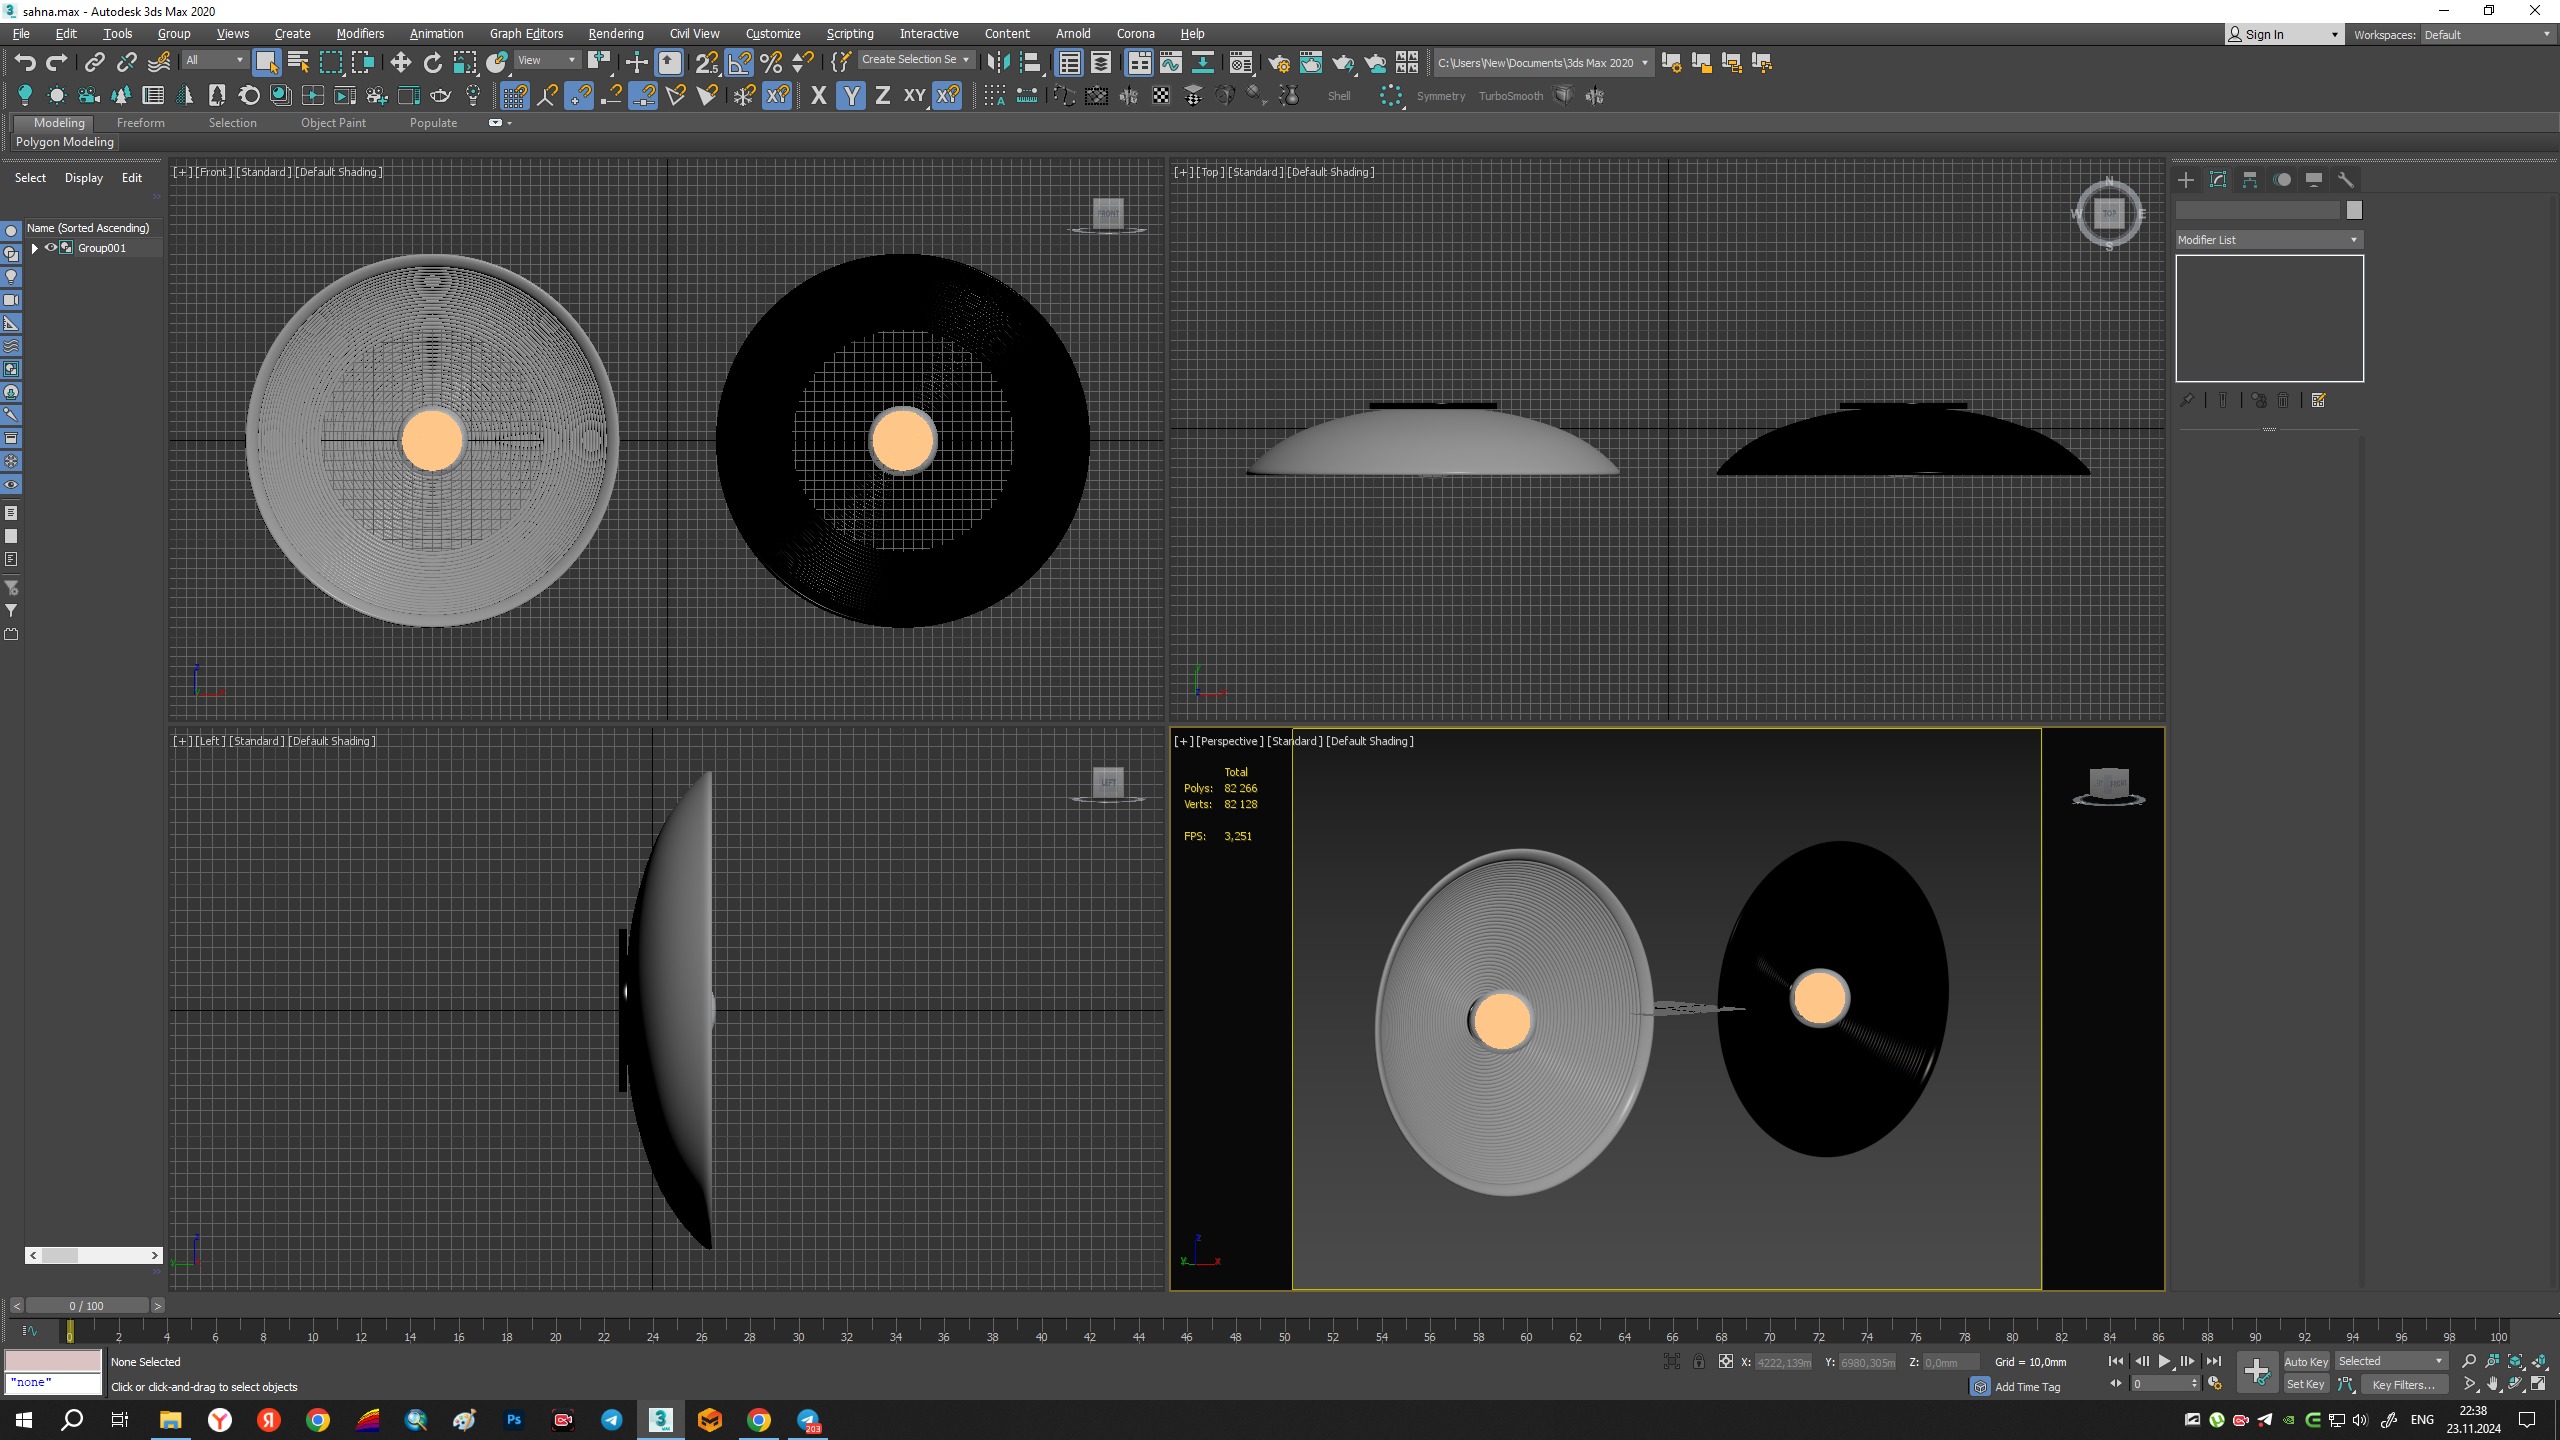Open the Create command panel tab
2560x1440 pixels.
pyautogui.click(x=2186, y=180)
